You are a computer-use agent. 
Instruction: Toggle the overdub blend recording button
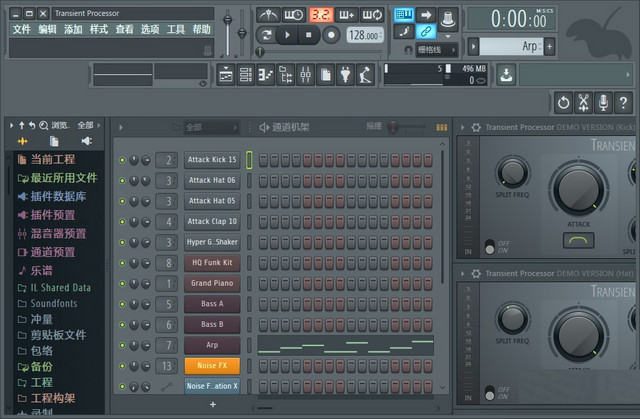(x=346, y=15)
